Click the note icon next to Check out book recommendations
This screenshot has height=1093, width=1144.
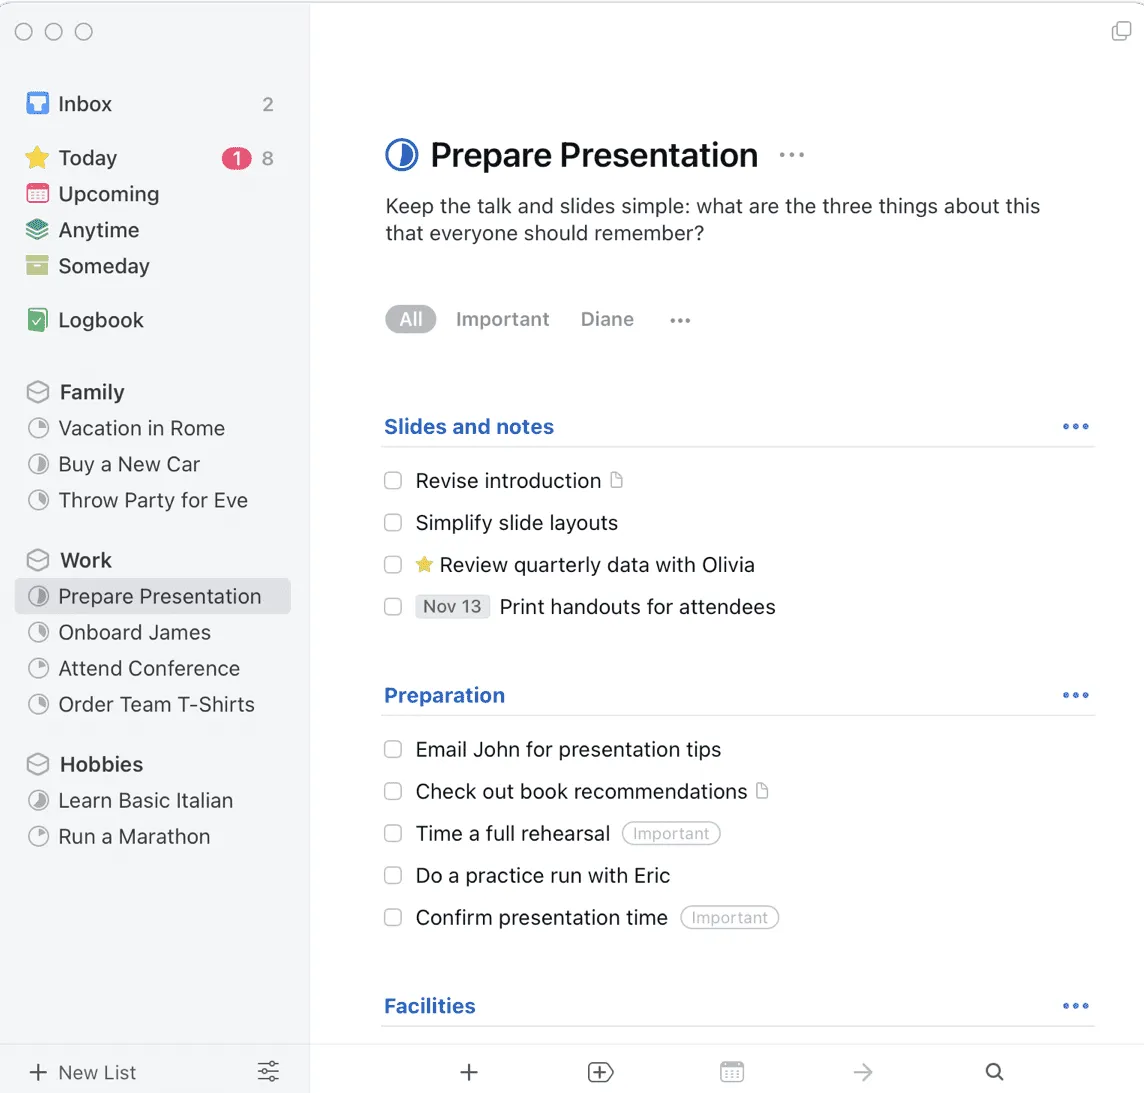[762, 791]
